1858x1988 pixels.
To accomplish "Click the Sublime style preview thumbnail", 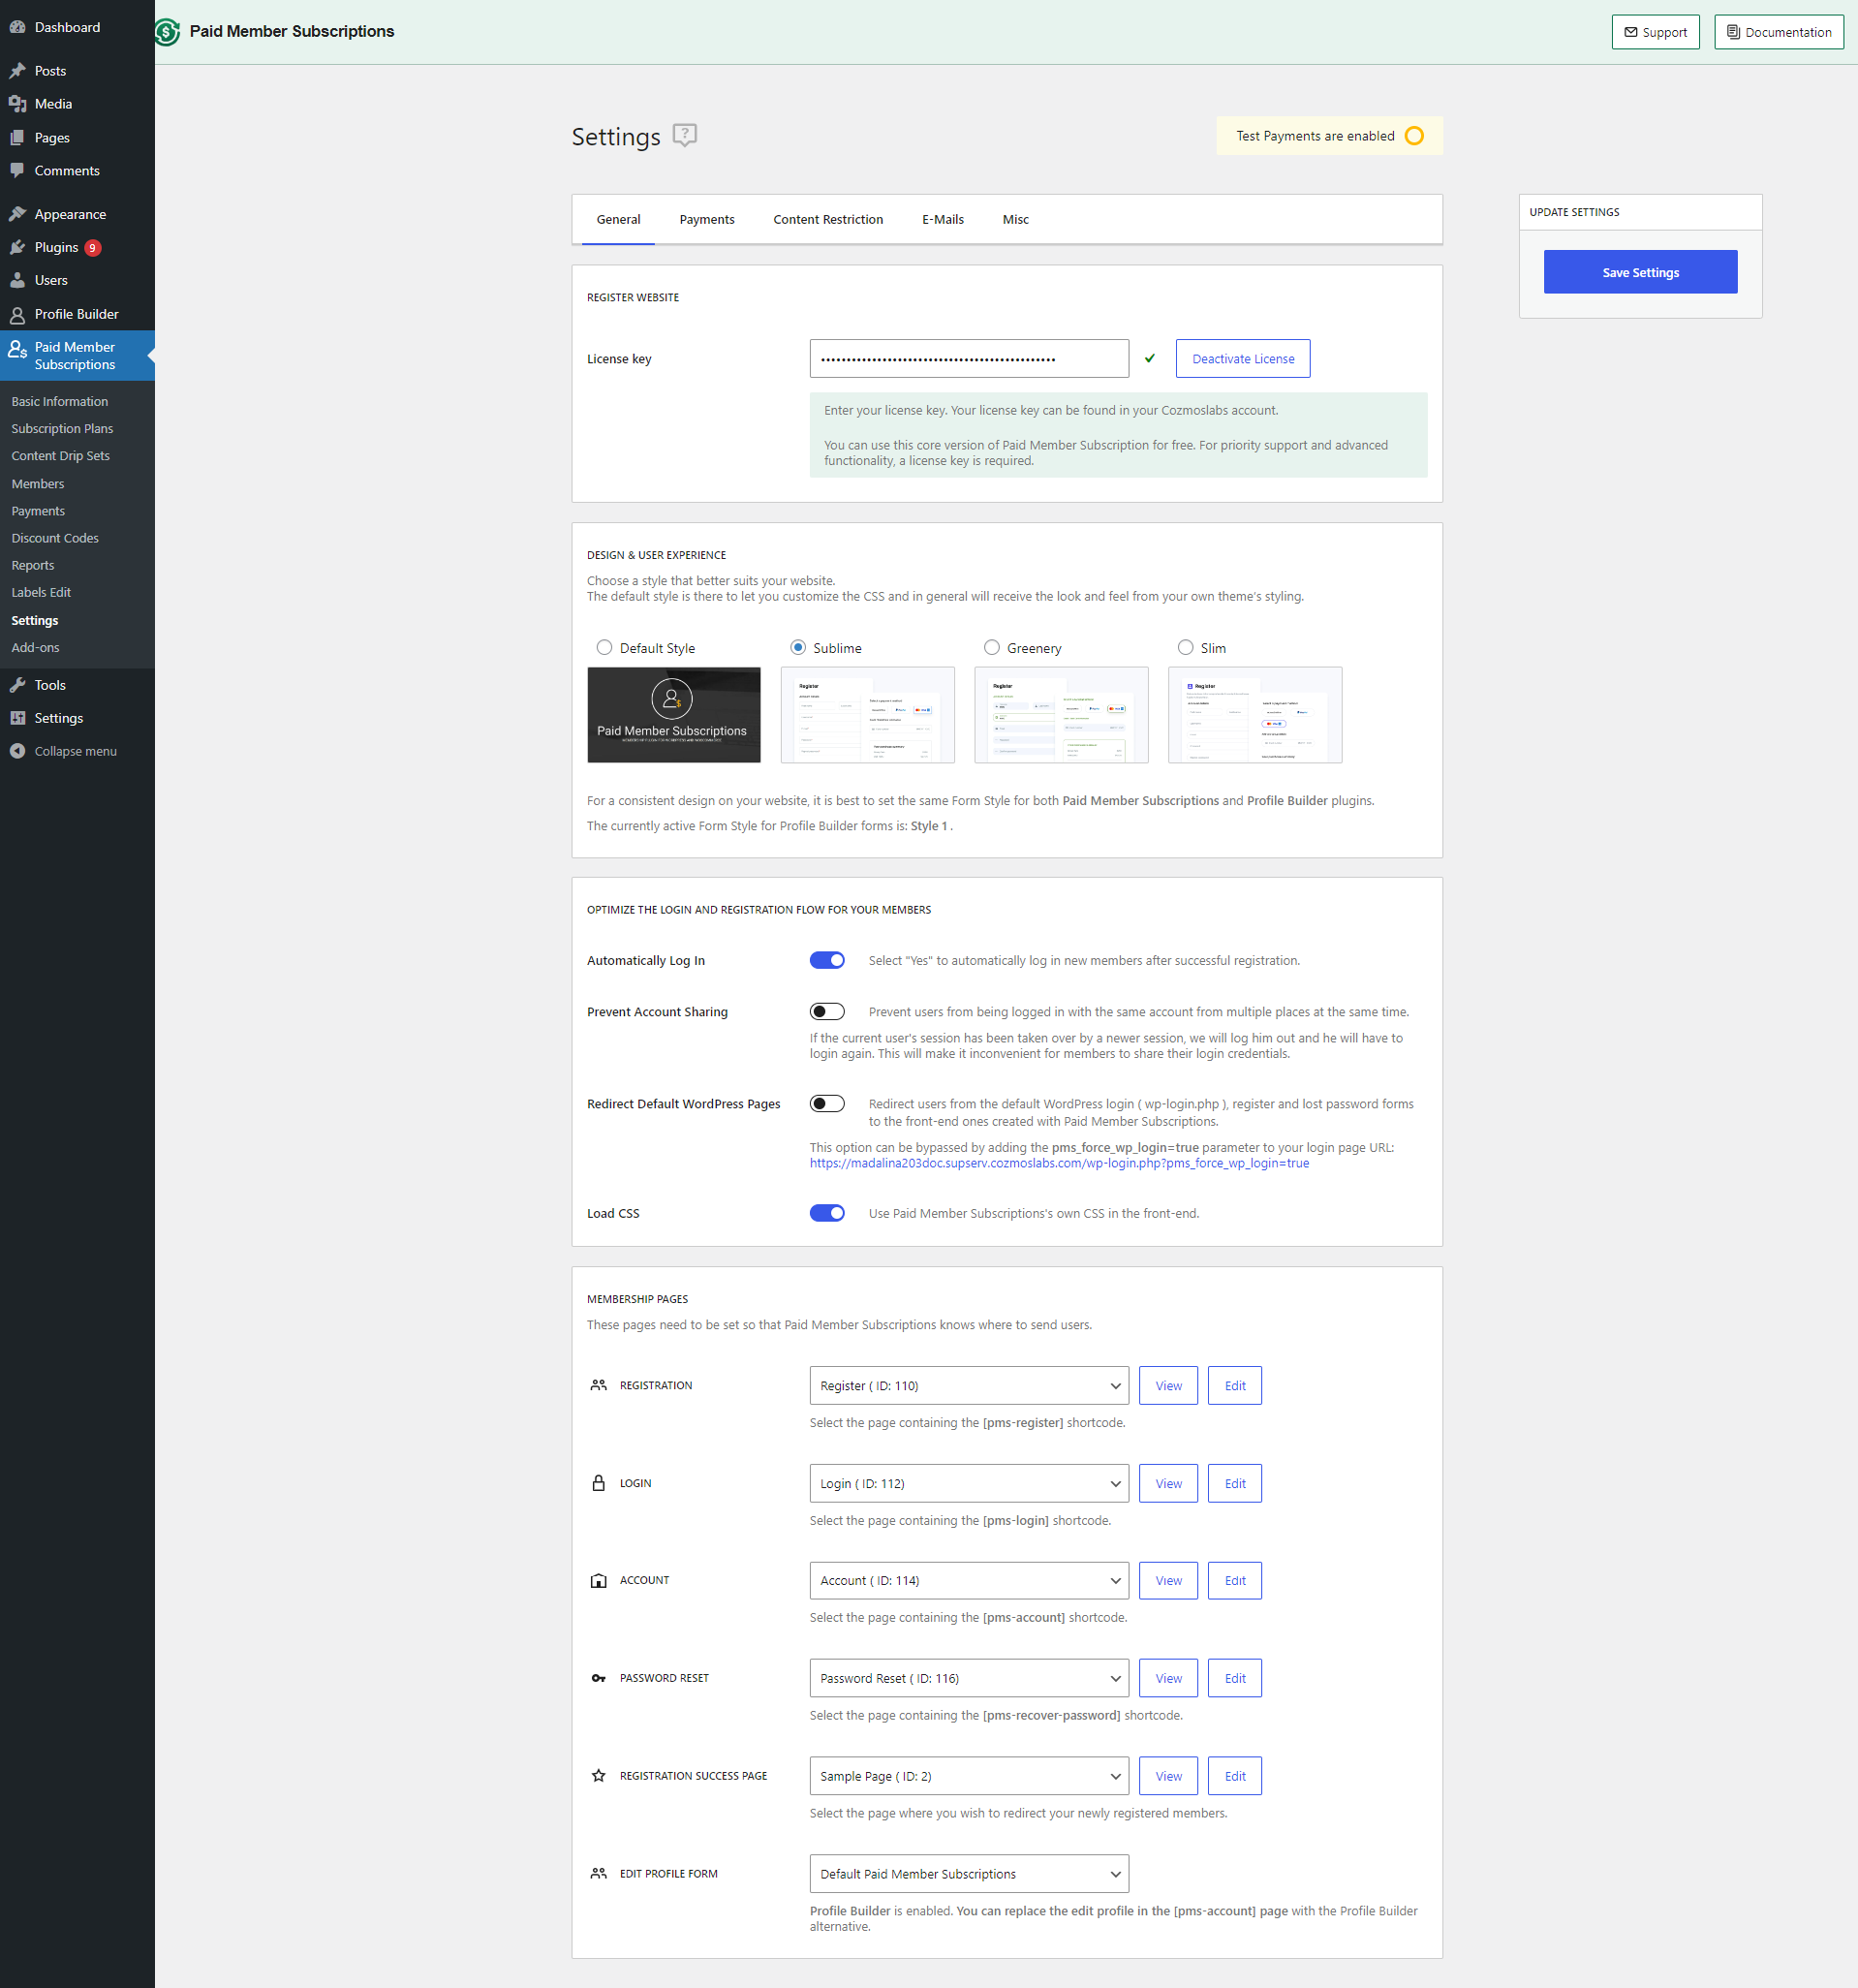I will point(868,714).
